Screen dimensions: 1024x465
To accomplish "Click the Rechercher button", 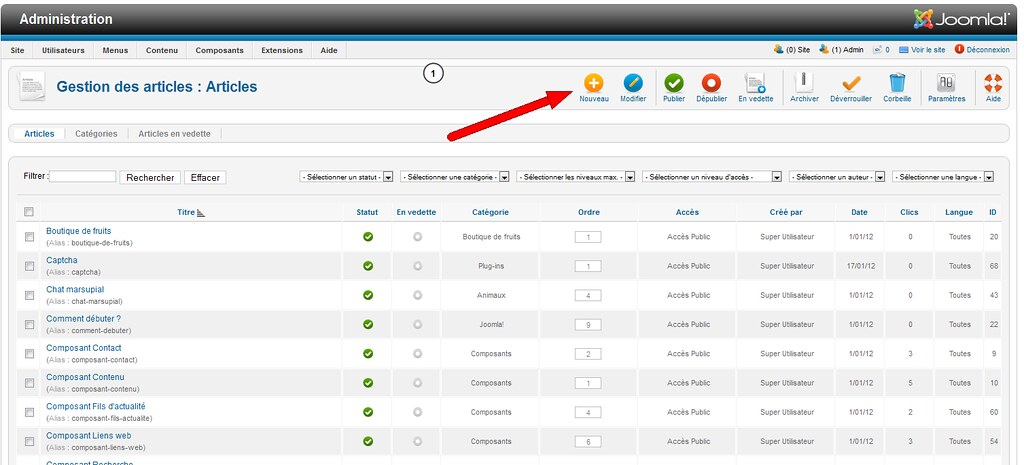I will coord(150,178).
